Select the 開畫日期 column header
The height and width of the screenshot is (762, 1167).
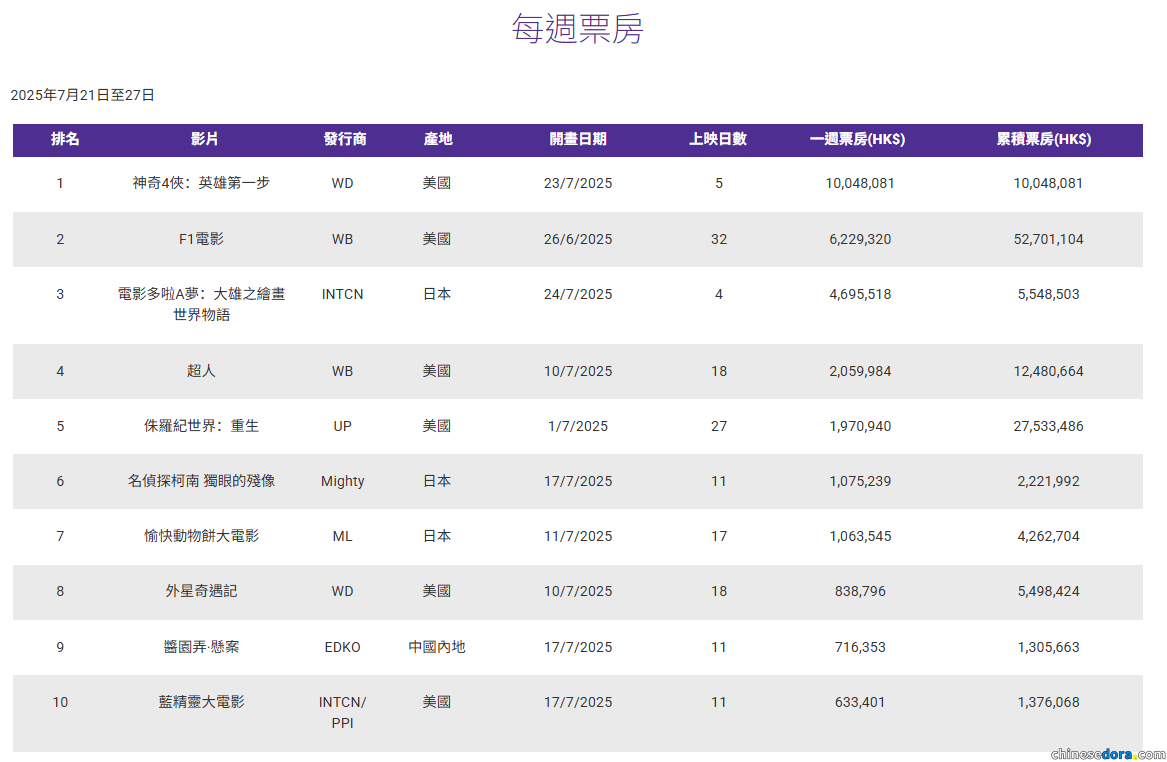click(578, 140)
